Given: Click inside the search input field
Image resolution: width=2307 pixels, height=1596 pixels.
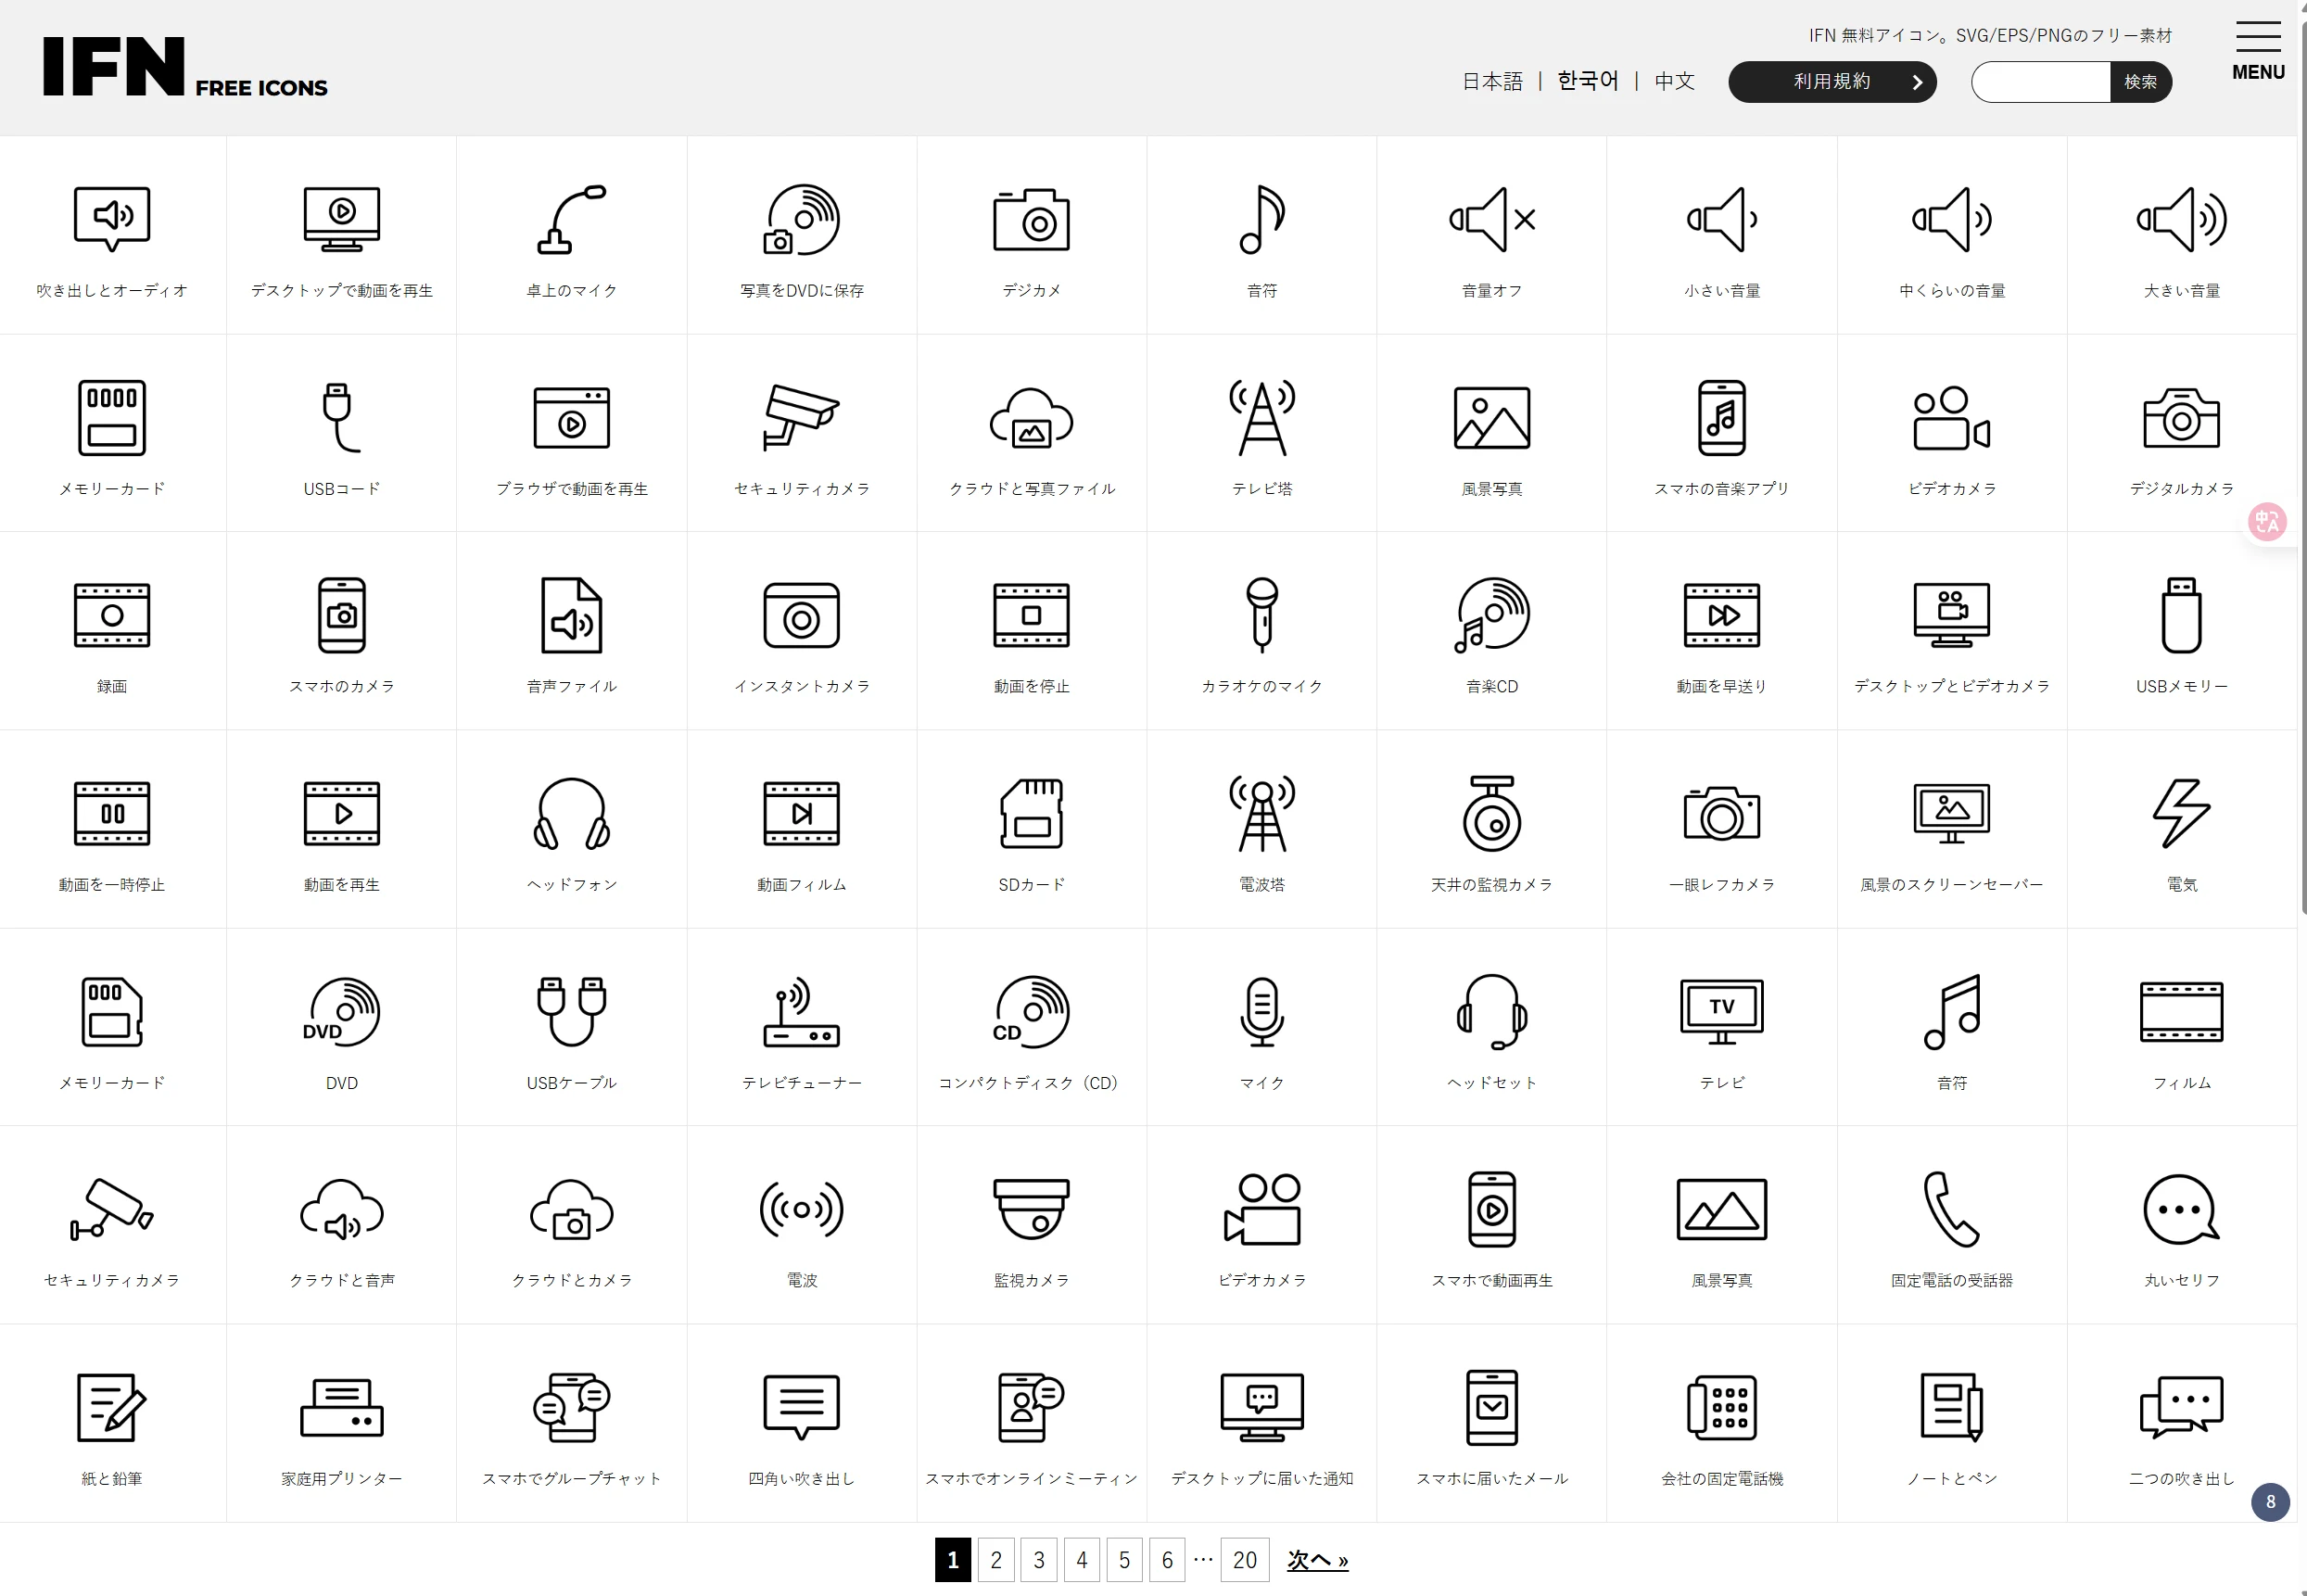Looking at the screenshot, I should point(2040,82).
